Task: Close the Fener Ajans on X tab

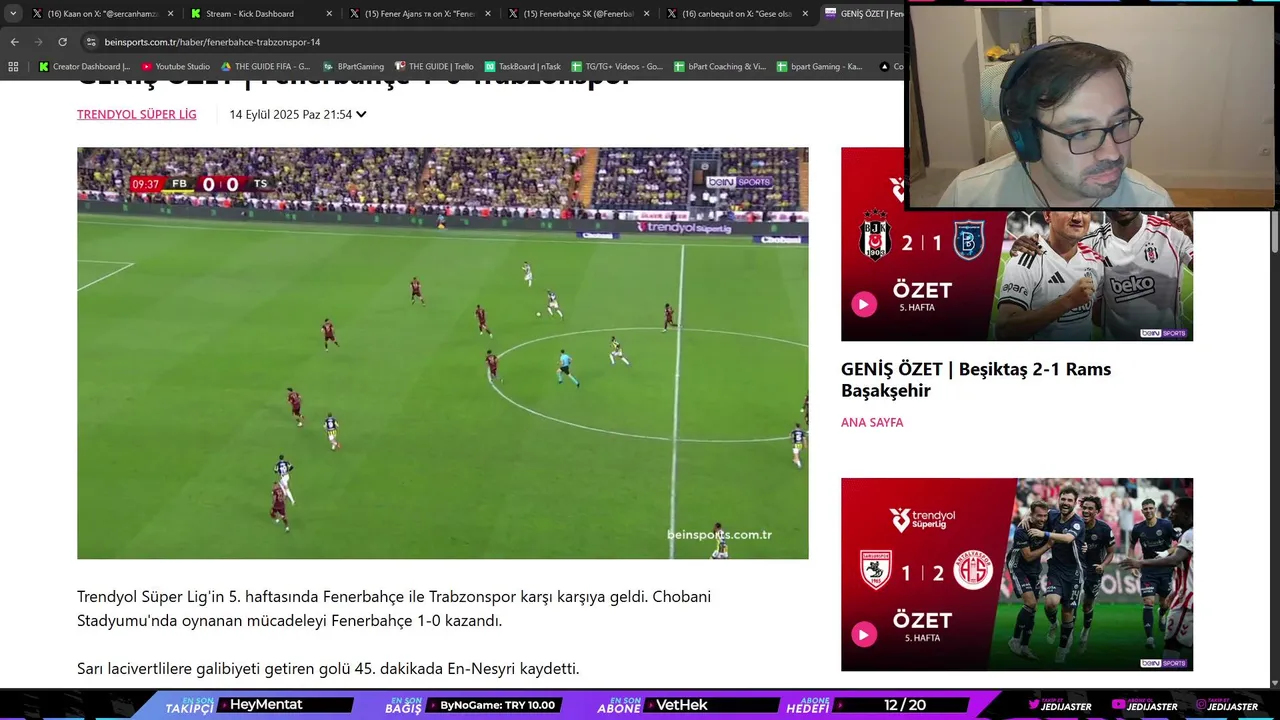Action: (x=487, y=14)
